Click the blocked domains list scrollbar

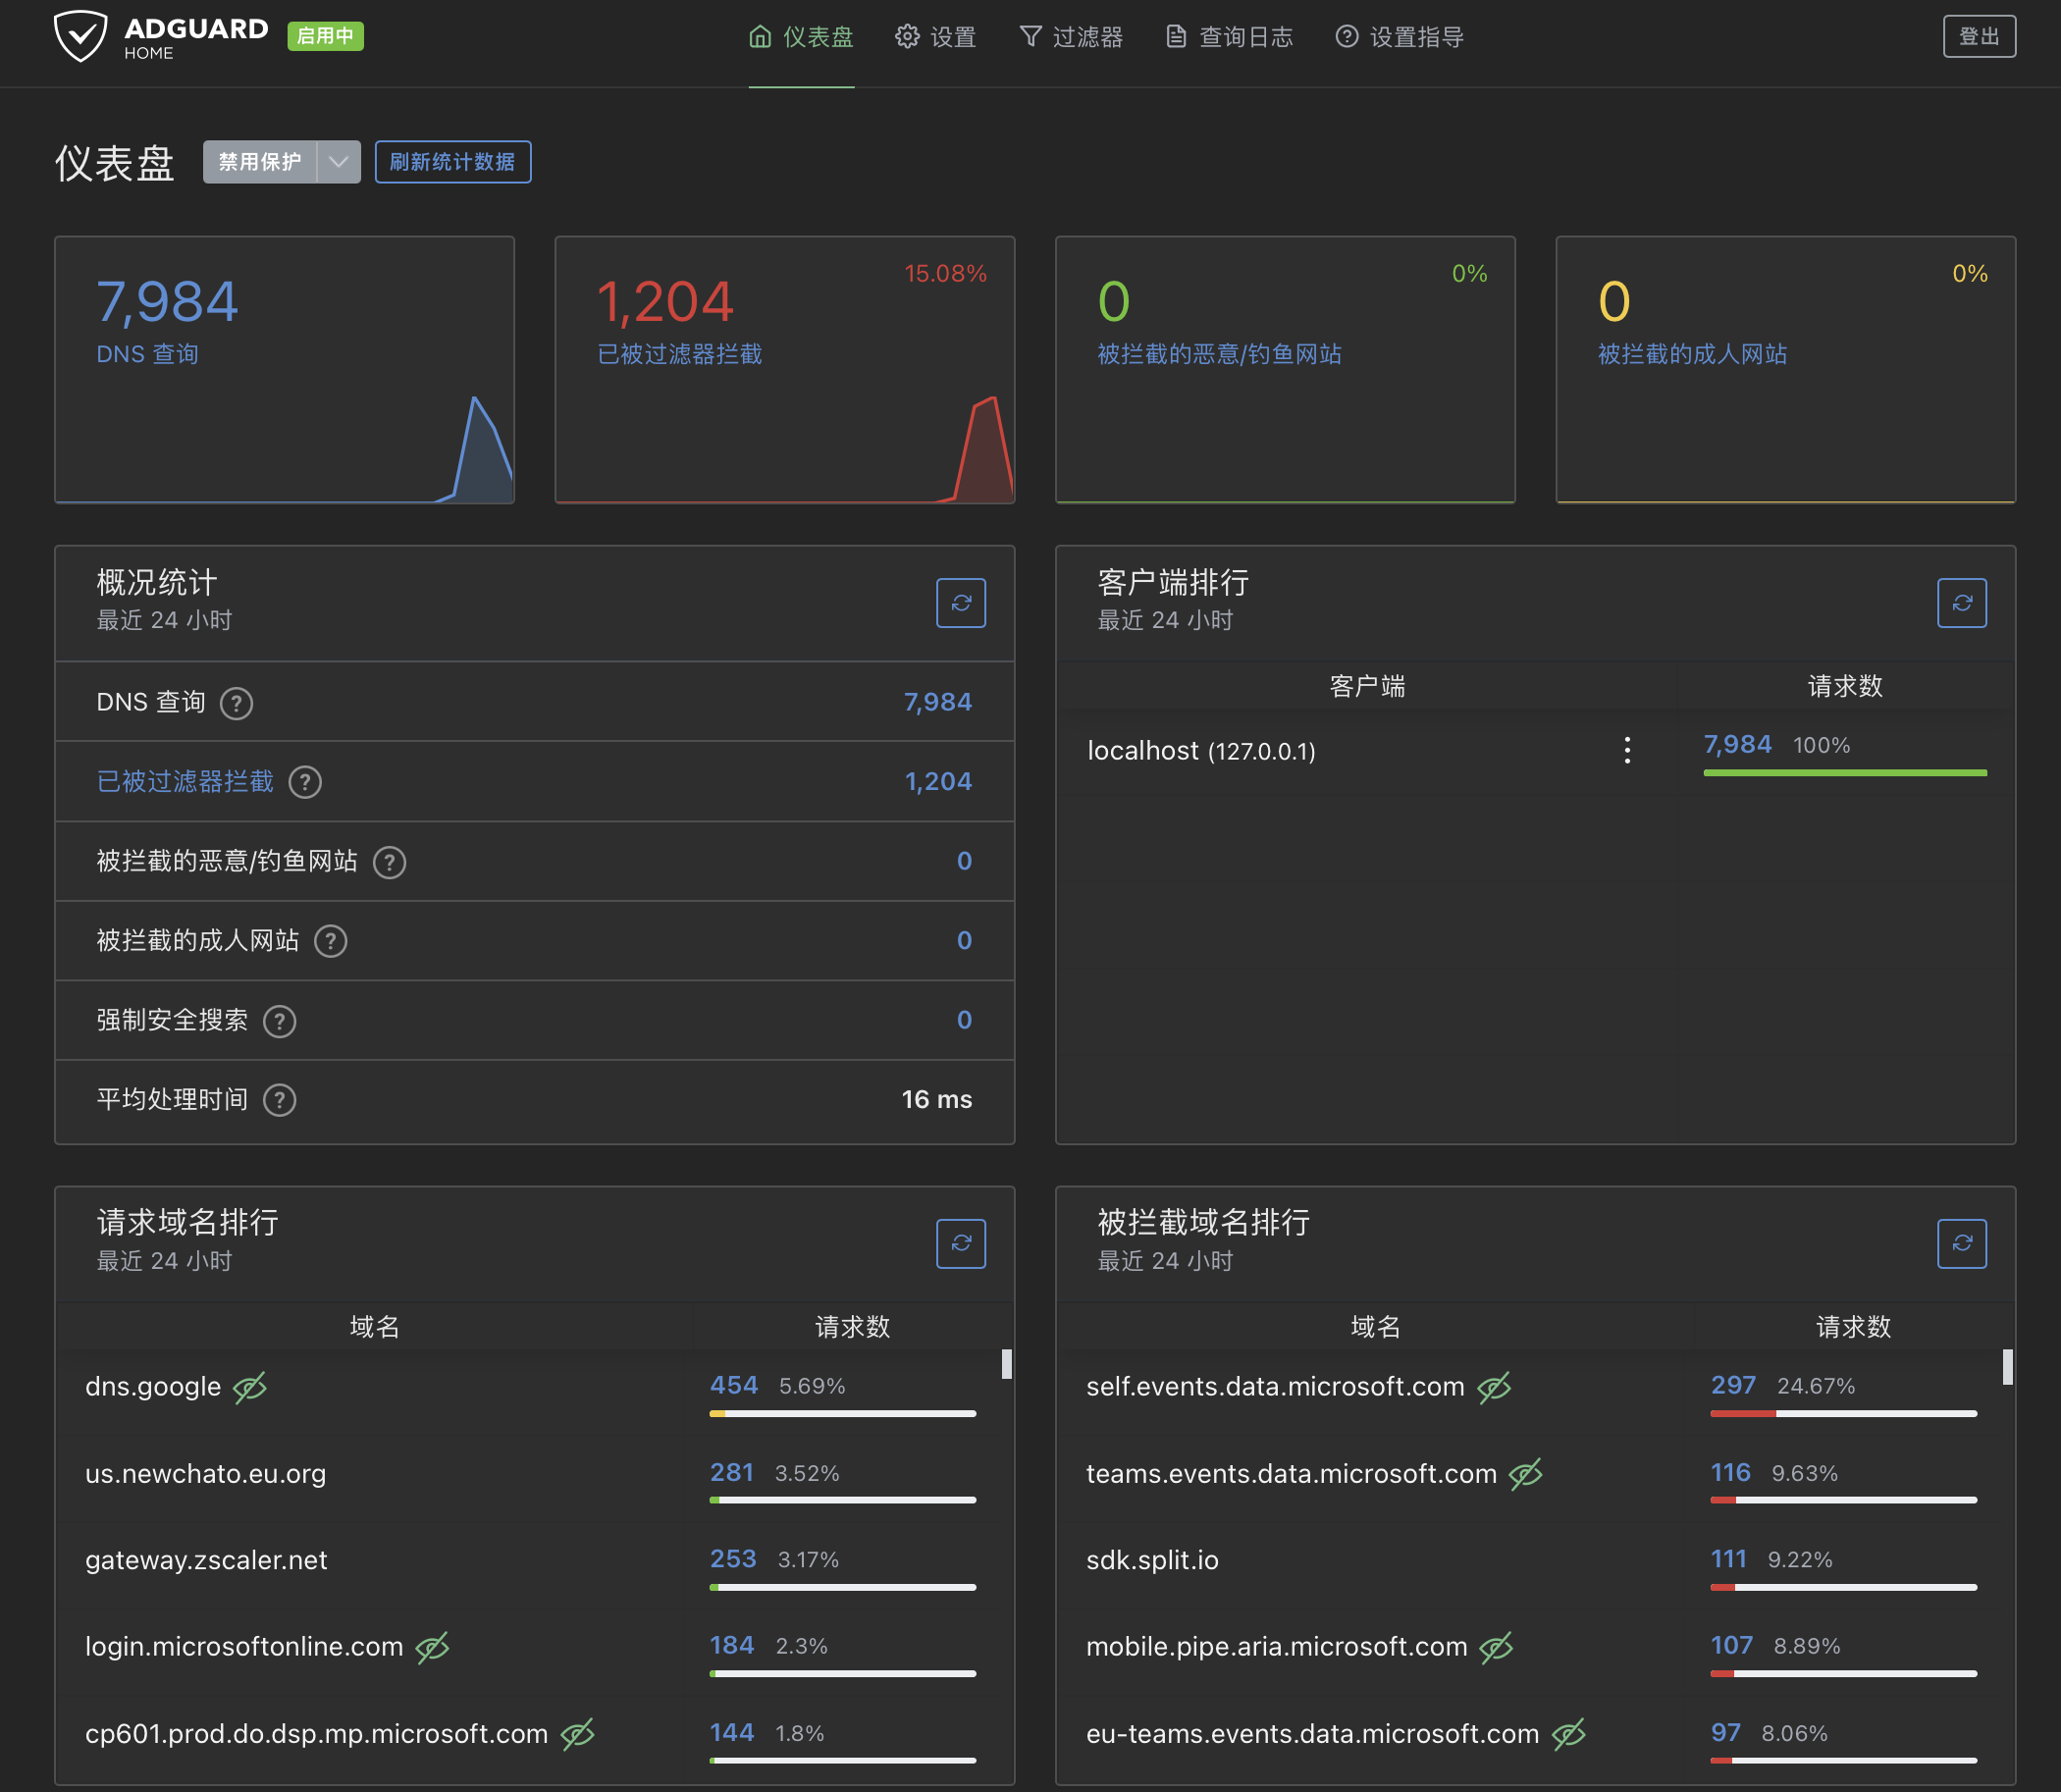[x=2007, y=1366]
